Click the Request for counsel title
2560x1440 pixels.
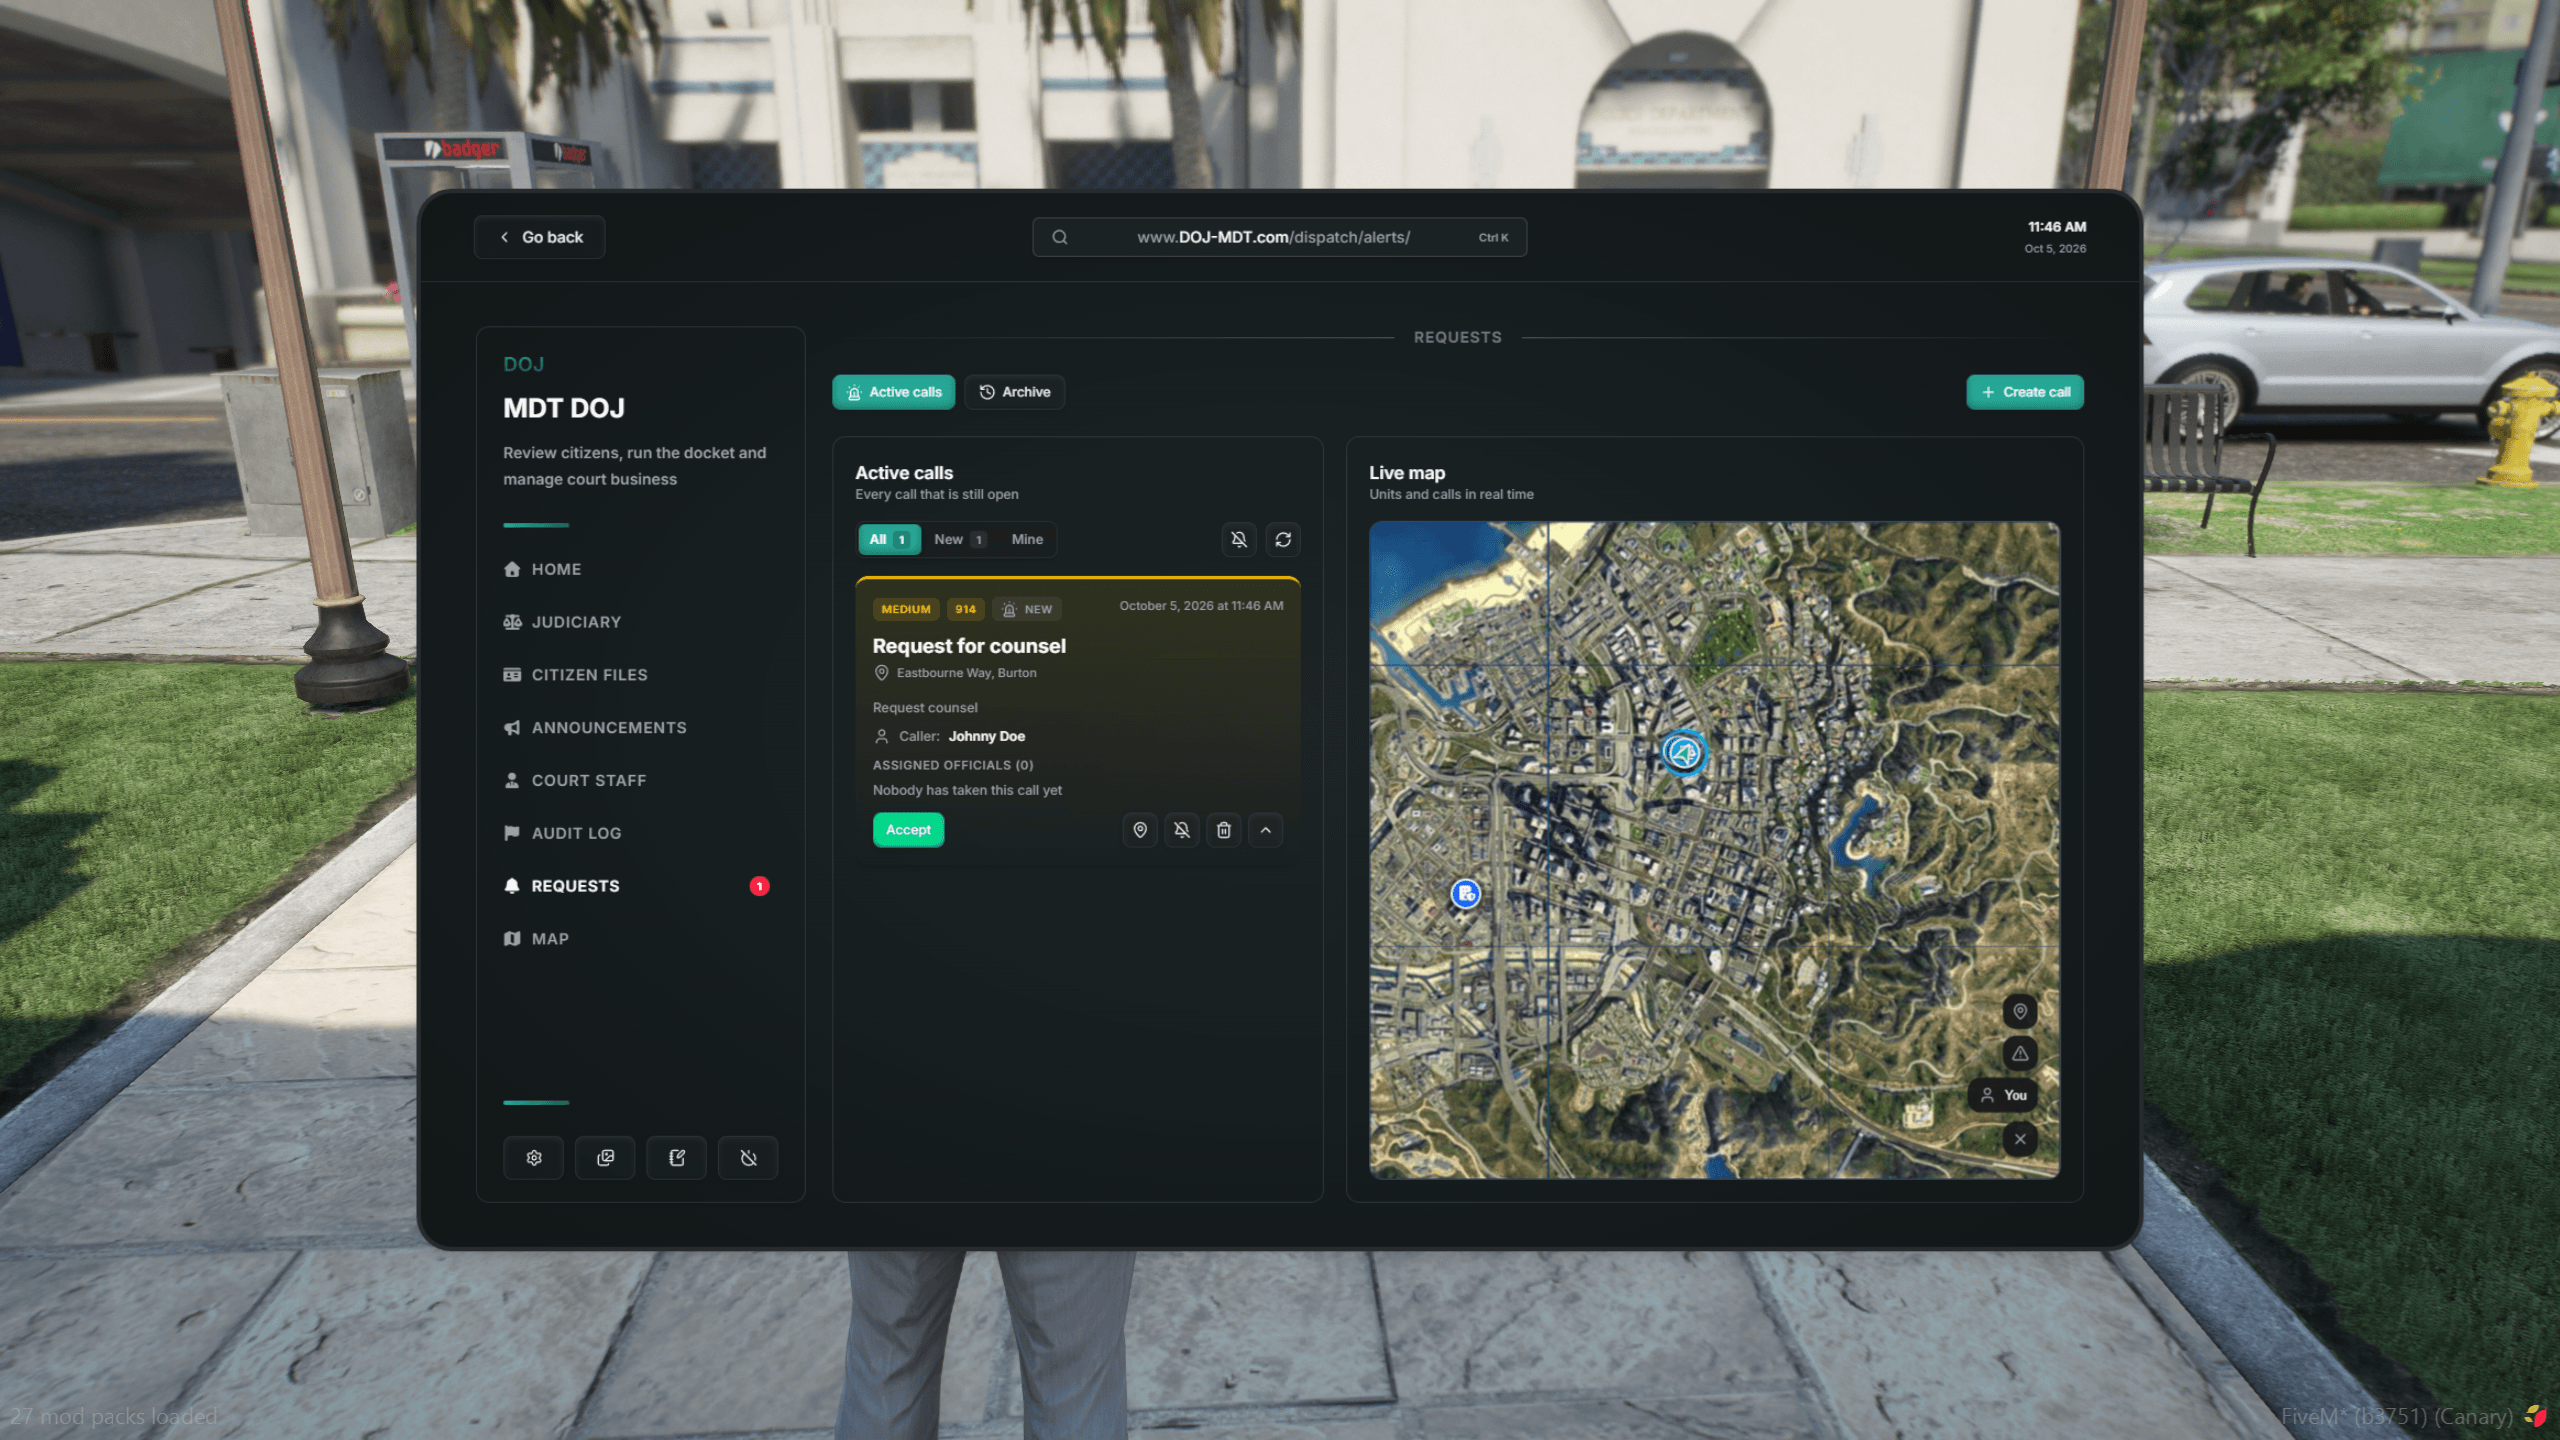pyautogui.click(x=969, y=646)
